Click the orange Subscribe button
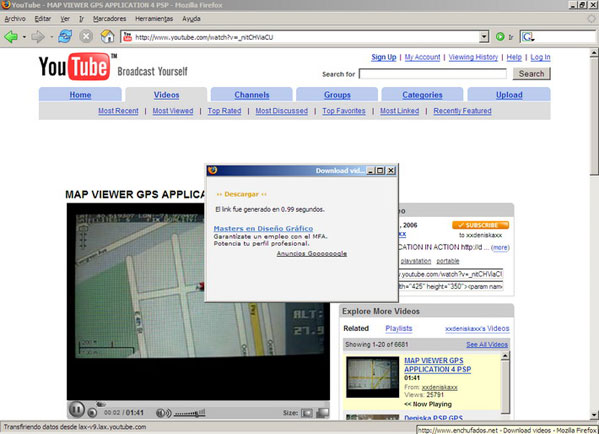Screen dimensions: 599x434 pos(481,225)
